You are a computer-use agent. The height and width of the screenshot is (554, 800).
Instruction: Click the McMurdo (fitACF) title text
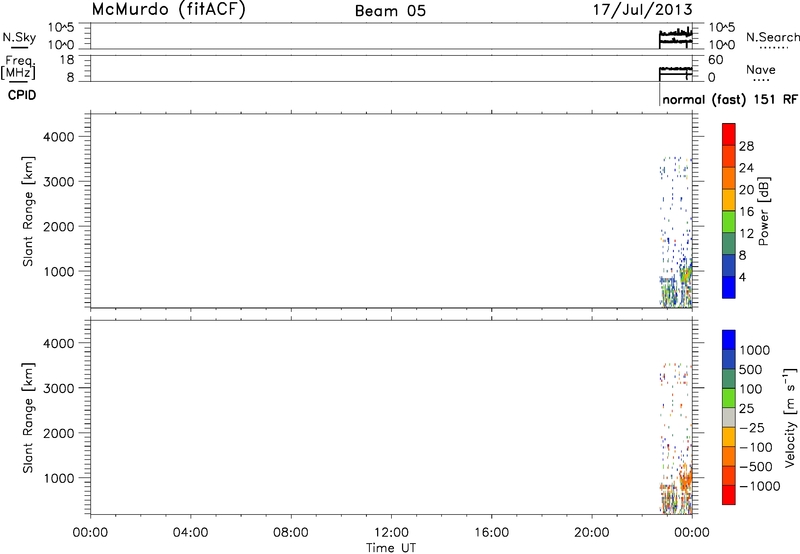tap(168, 9)
